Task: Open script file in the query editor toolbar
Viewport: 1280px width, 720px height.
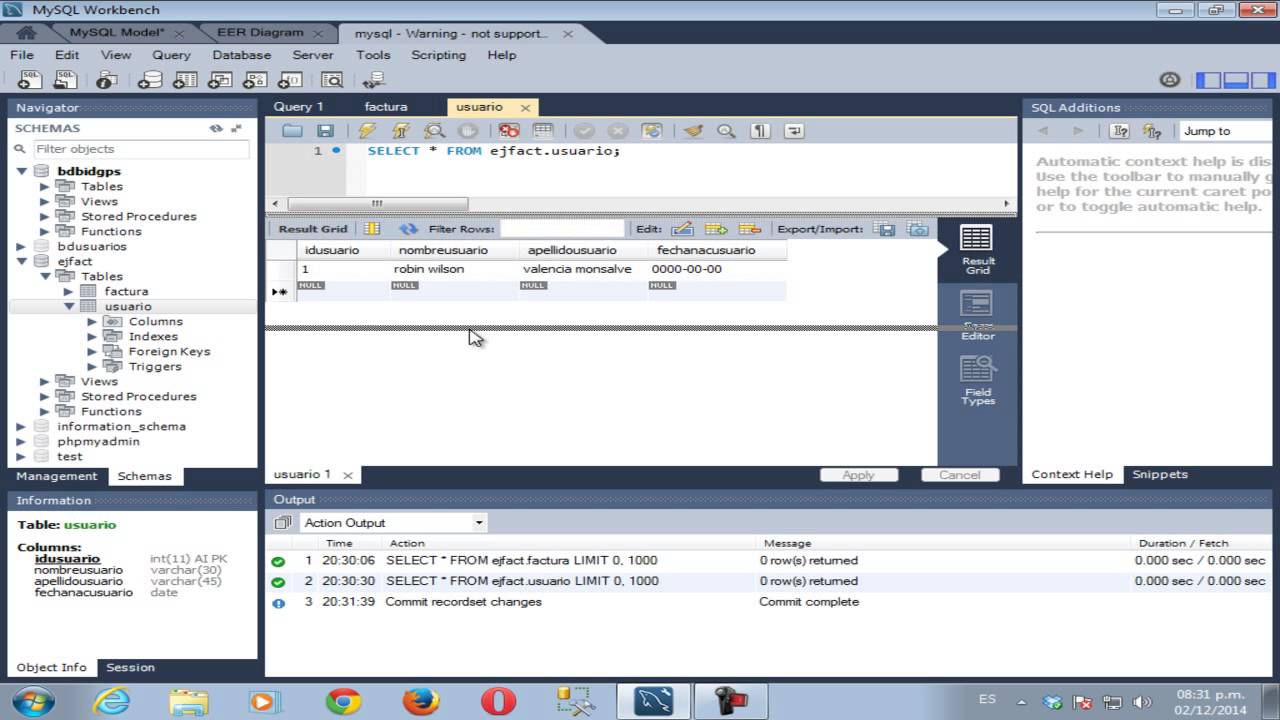Action: click(x=292, y=131)
